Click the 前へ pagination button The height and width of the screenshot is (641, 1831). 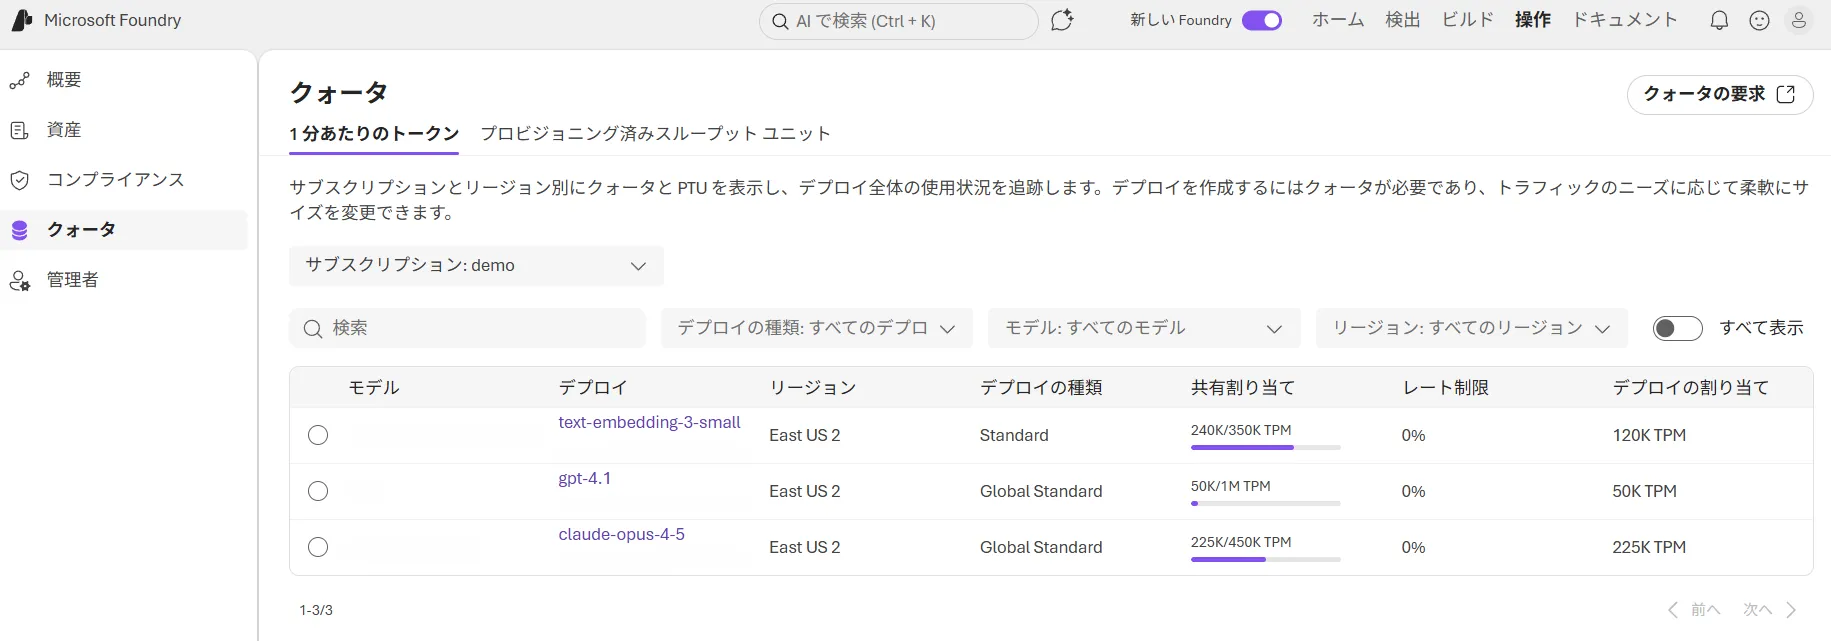click(x=1694, y=610)
